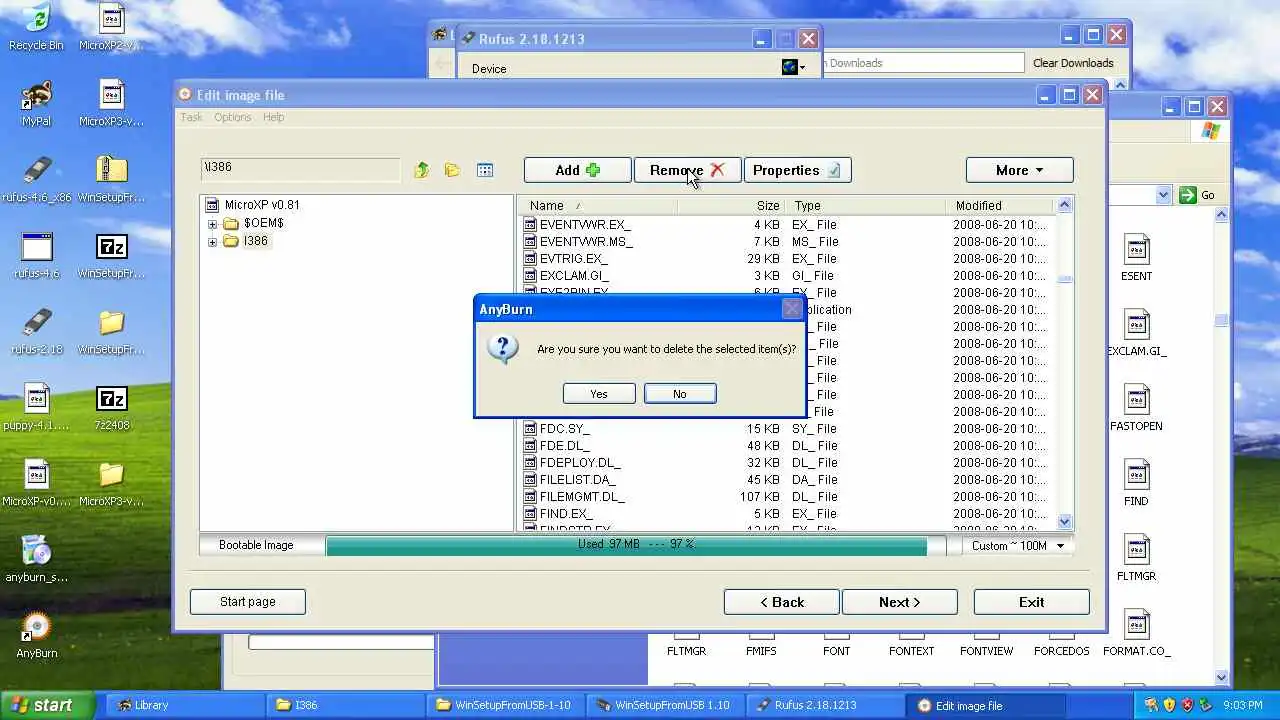The height and width of the screenshot is (720, 1280).
Task: Launch the AnyBurn desktop shortcut
Action: [36, 635]
